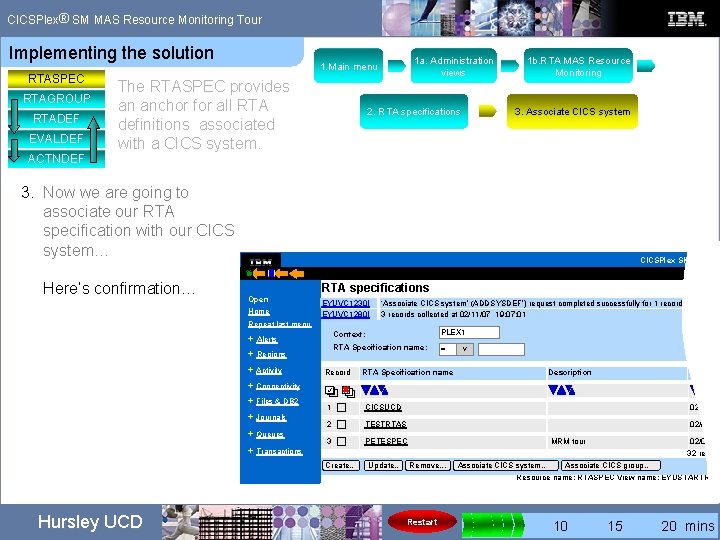Expand the Regions menu with its plus sign
Screen dimensions: 720x540
250,354
